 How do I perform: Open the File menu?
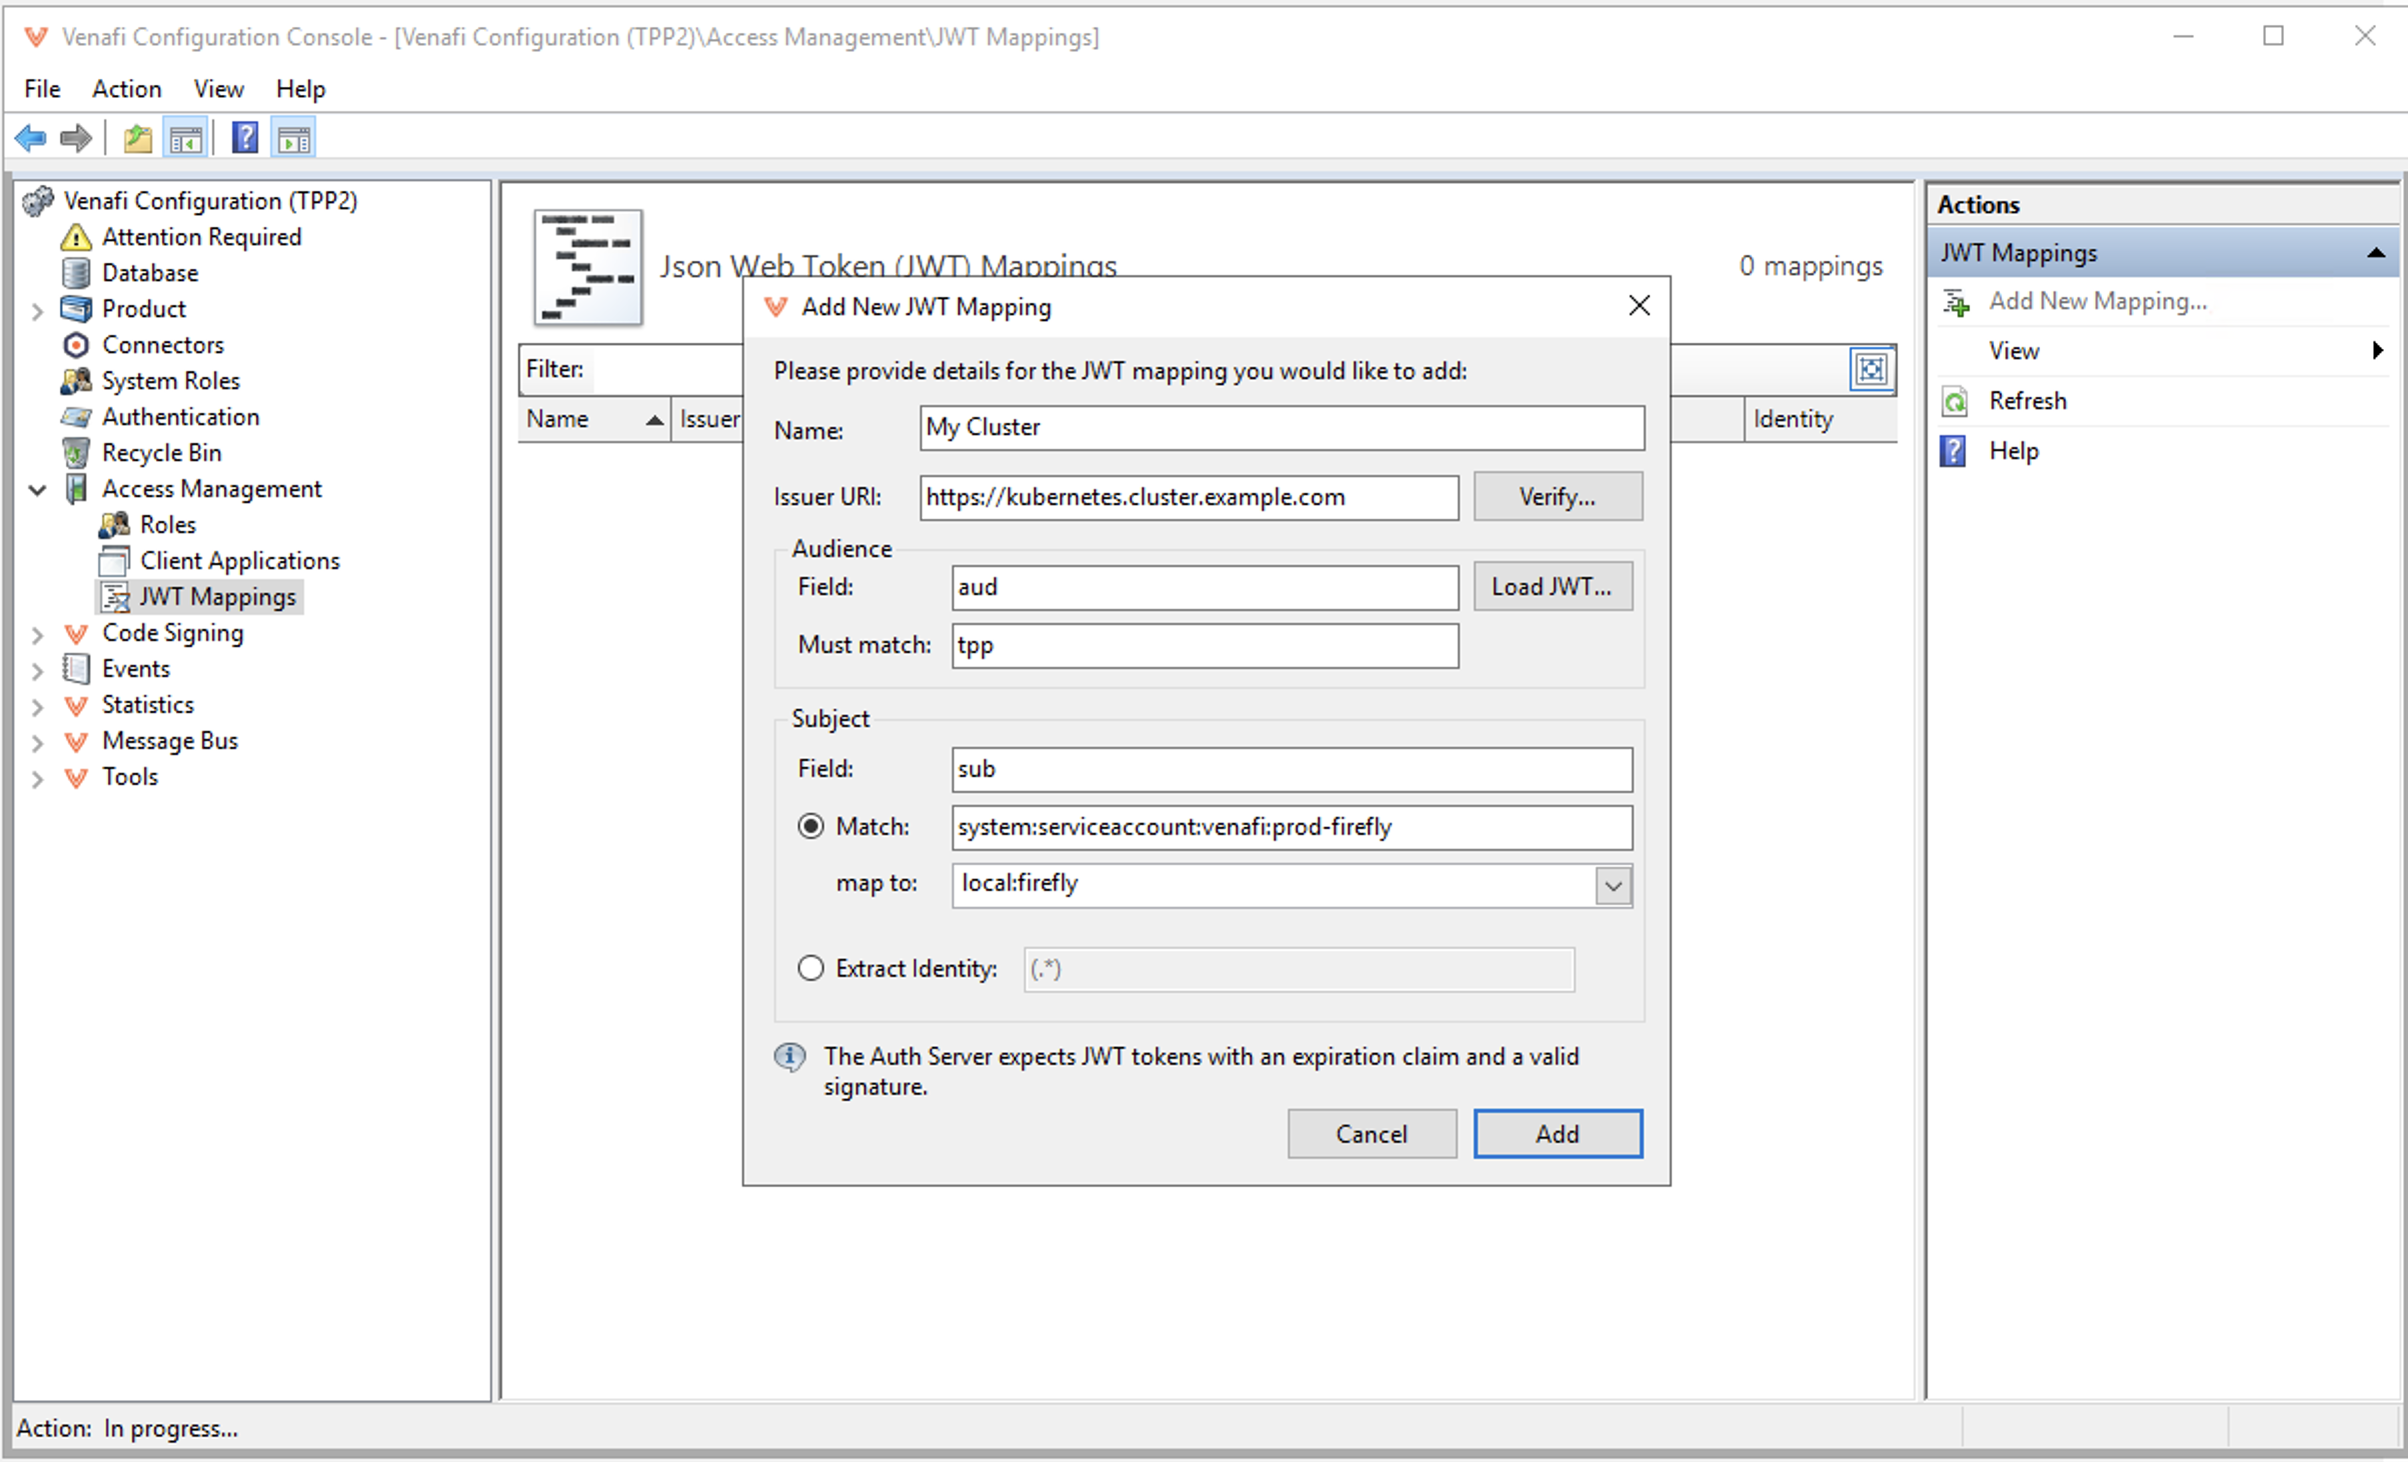(42, 88)
